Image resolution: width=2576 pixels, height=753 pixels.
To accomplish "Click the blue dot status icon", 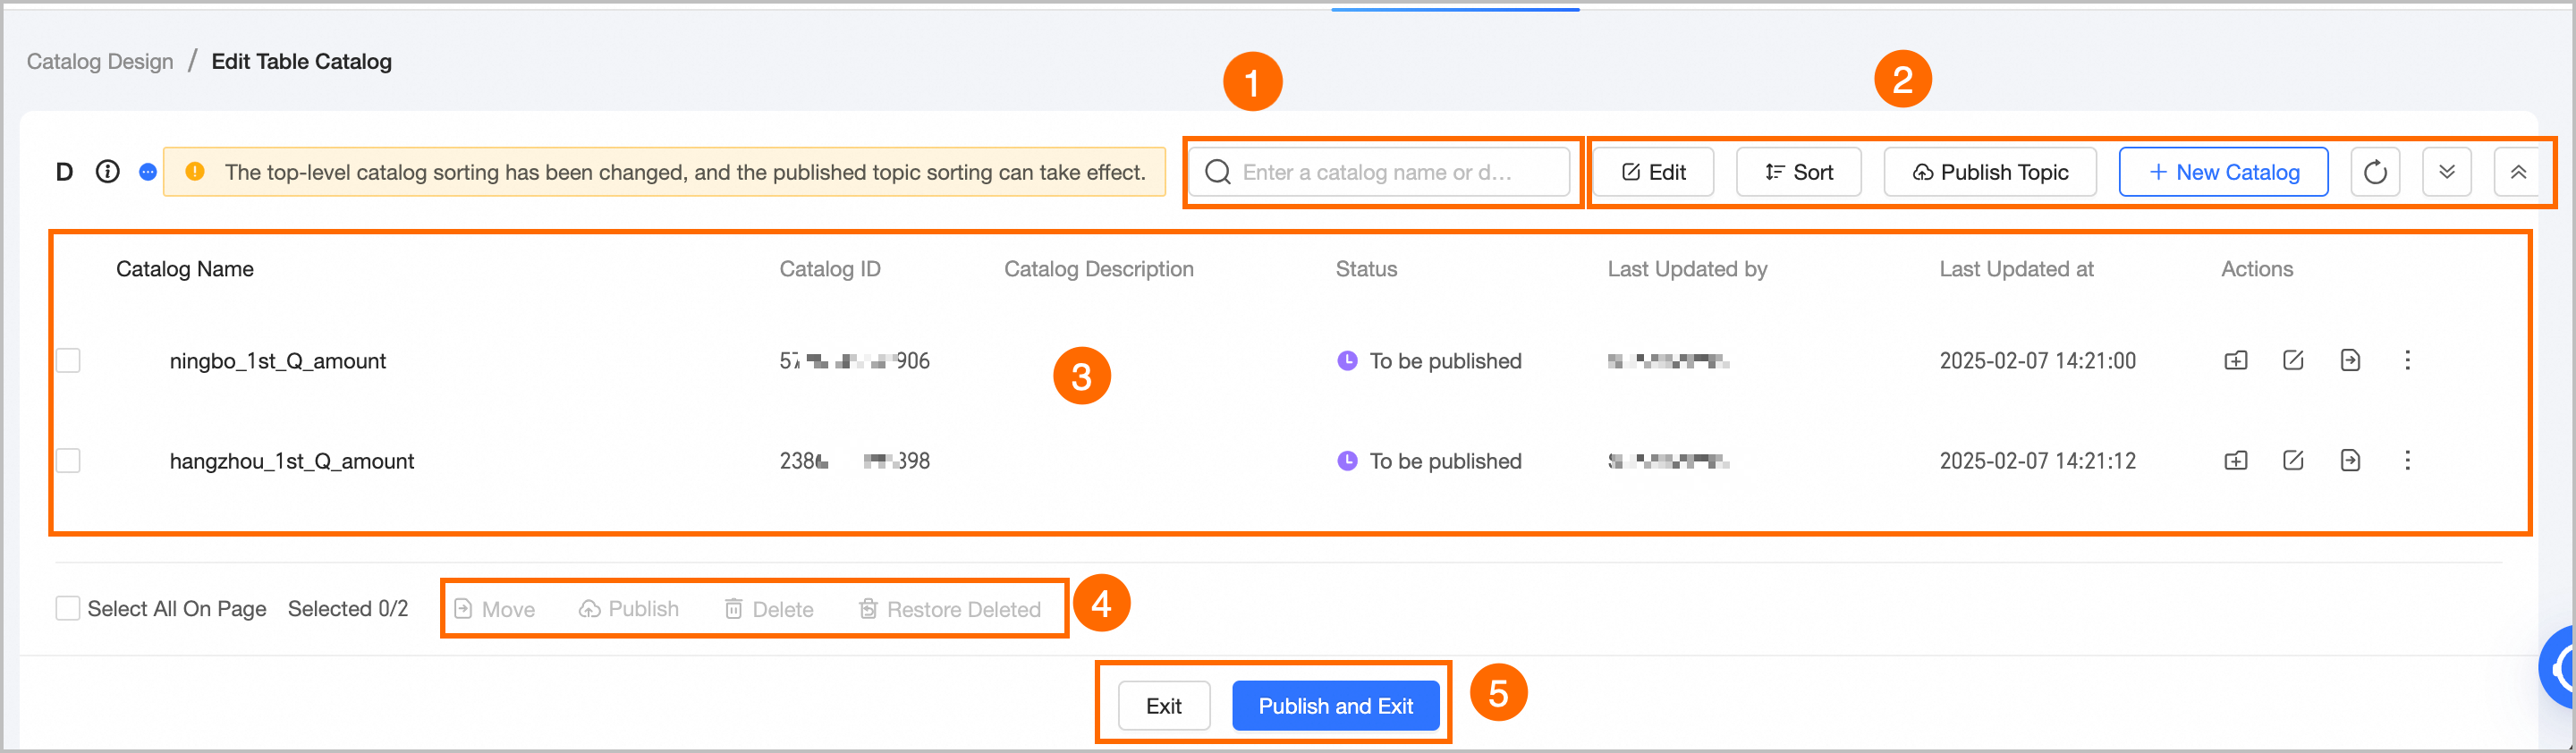I will pos(148,172).
